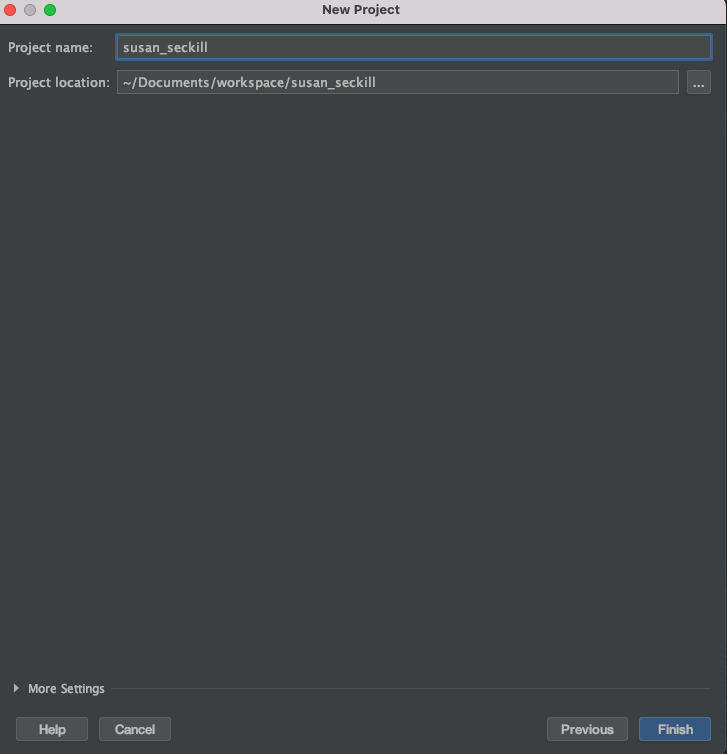This screenshot has height=754, width=727.
Task: Finish creating the susan_seckill project
Action: pyautogui.click(x=675, y=729)
